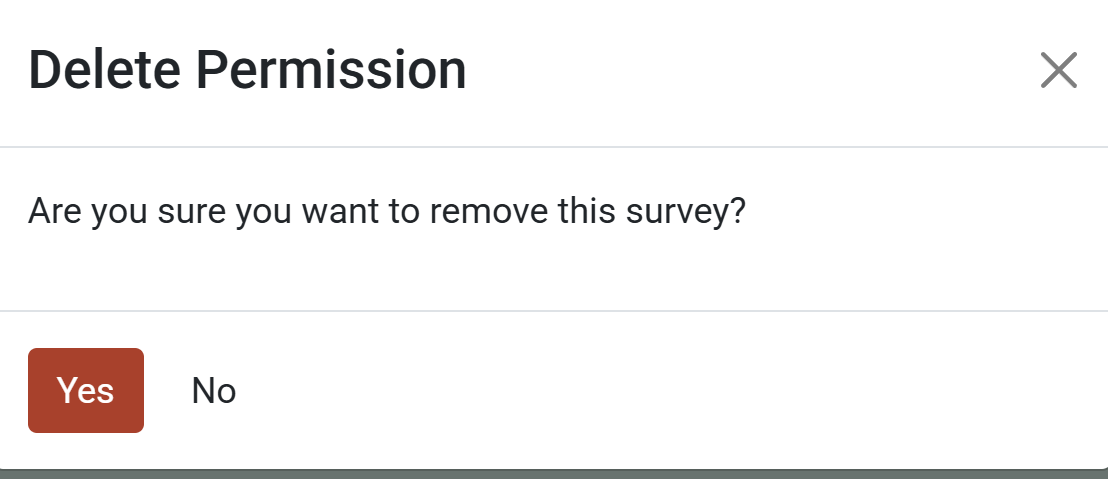Image resolution: width=1108 pixels, height=479 pixels.
Task: Click the word "Permission" in the heading
Action: click(331, 71)
